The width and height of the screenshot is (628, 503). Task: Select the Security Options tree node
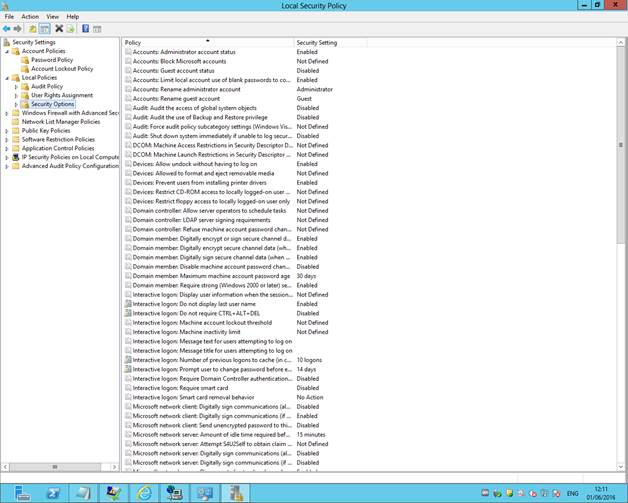(52, 104)
